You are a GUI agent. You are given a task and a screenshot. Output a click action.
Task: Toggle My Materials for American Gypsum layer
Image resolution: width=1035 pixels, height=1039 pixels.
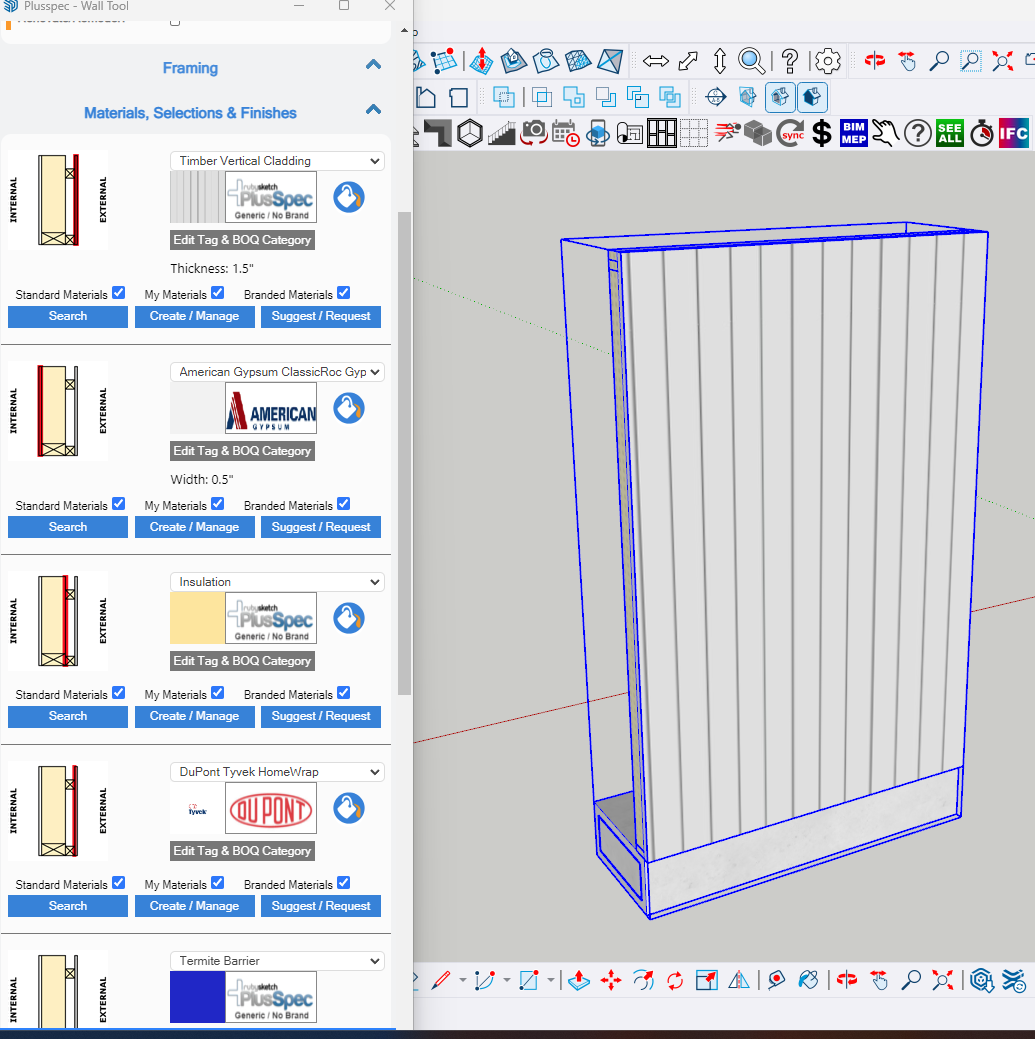coord(217,504)
